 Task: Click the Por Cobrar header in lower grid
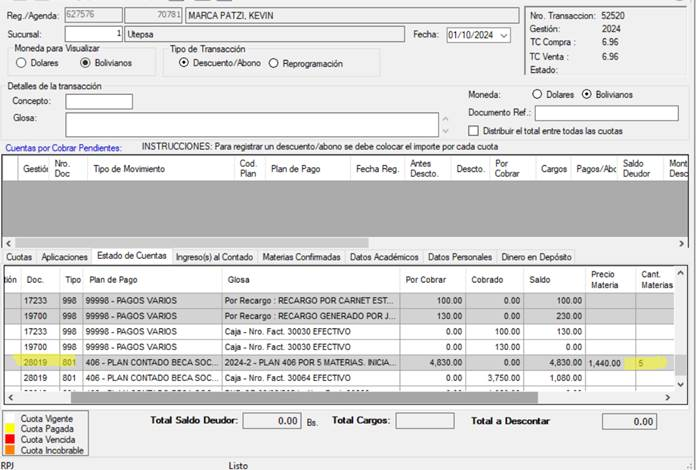click(x=433, y=280)
